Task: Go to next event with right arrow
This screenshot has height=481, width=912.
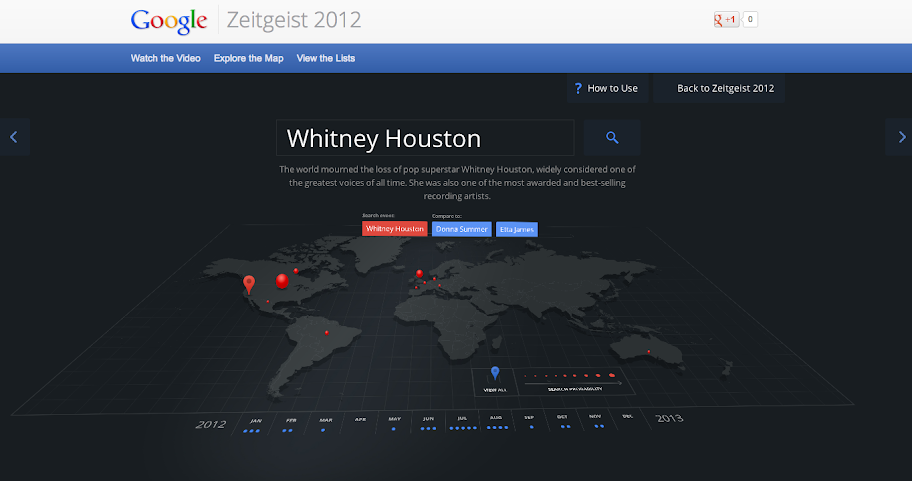Action: [x=897, y=137]
